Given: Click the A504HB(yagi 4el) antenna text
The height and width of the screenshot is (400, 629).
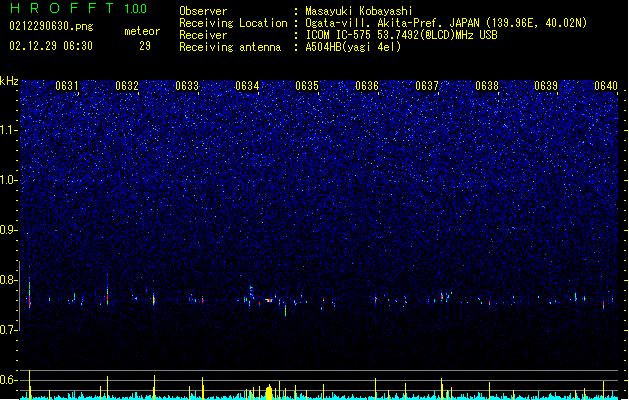Looking at the screenshot, I should (353, 47).
